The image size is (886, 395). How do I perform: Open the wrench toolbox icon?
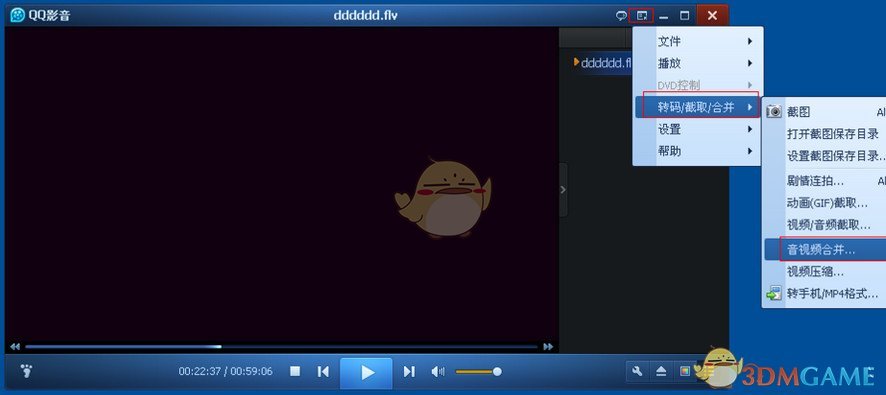point(638,371)
